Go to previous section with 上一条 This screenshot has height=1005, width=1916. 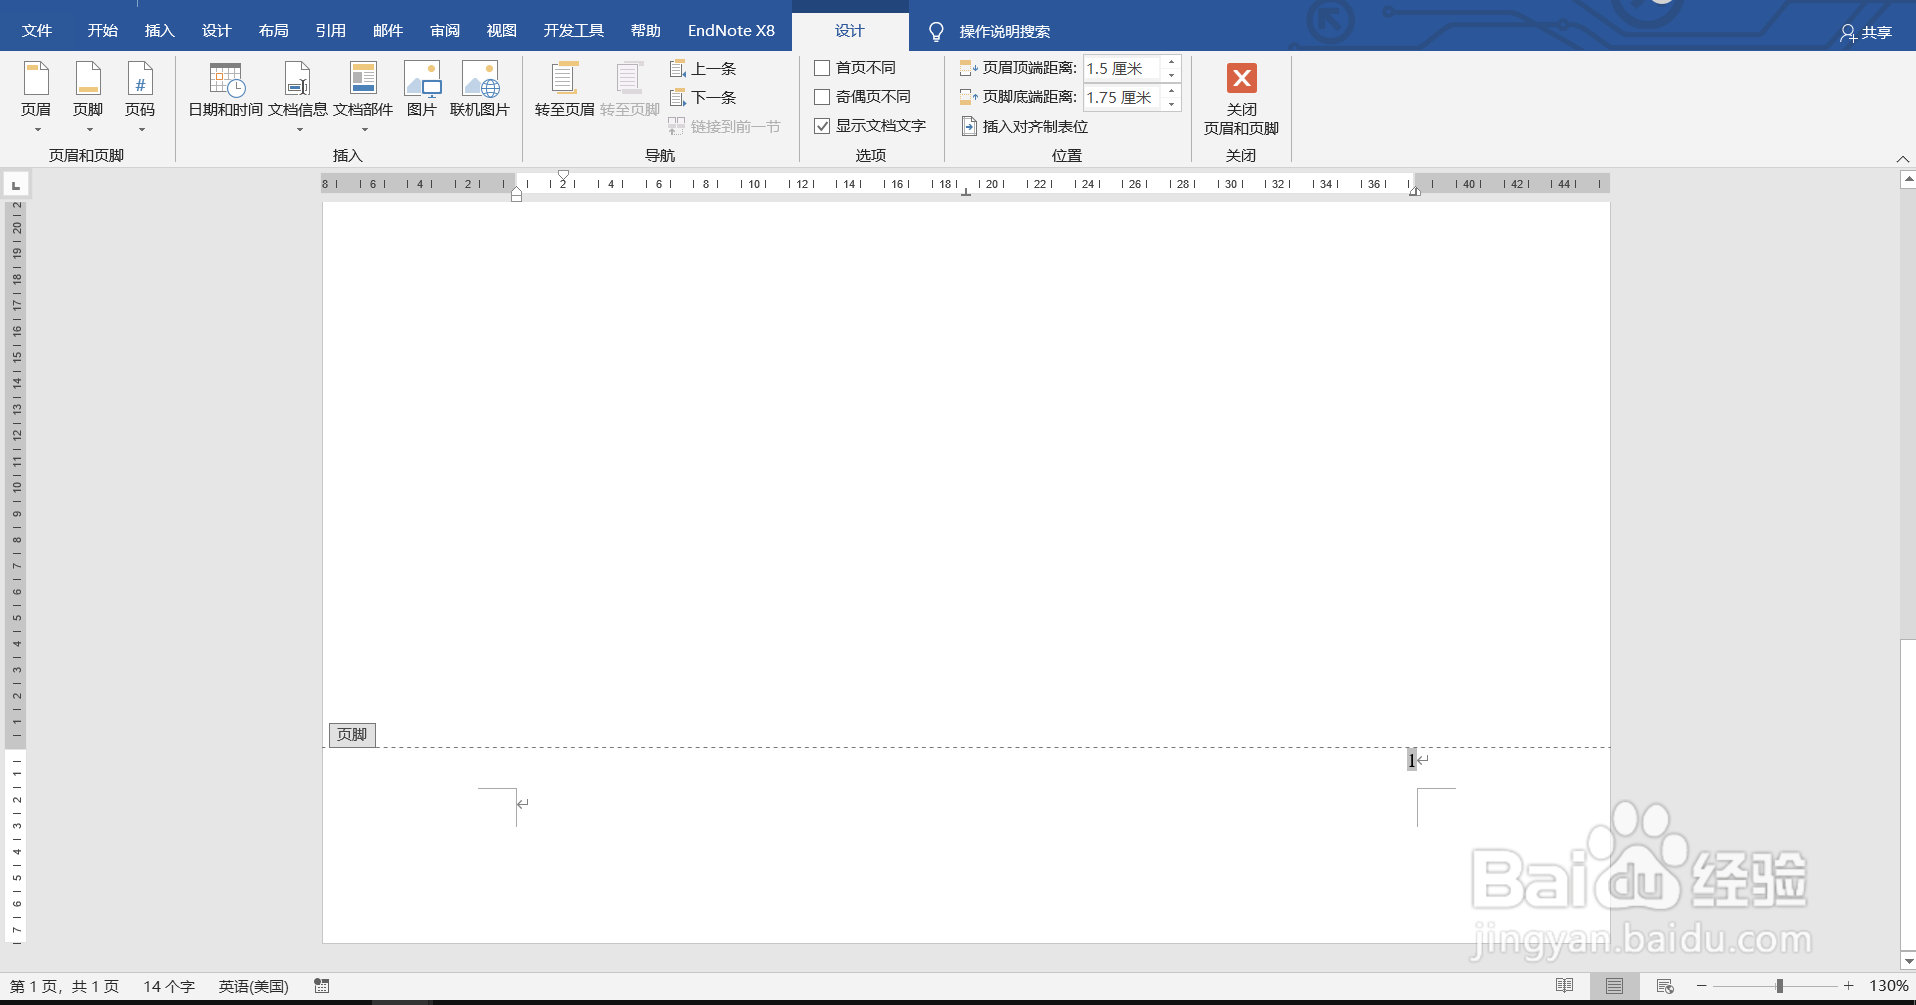click(x=703, y=69)
